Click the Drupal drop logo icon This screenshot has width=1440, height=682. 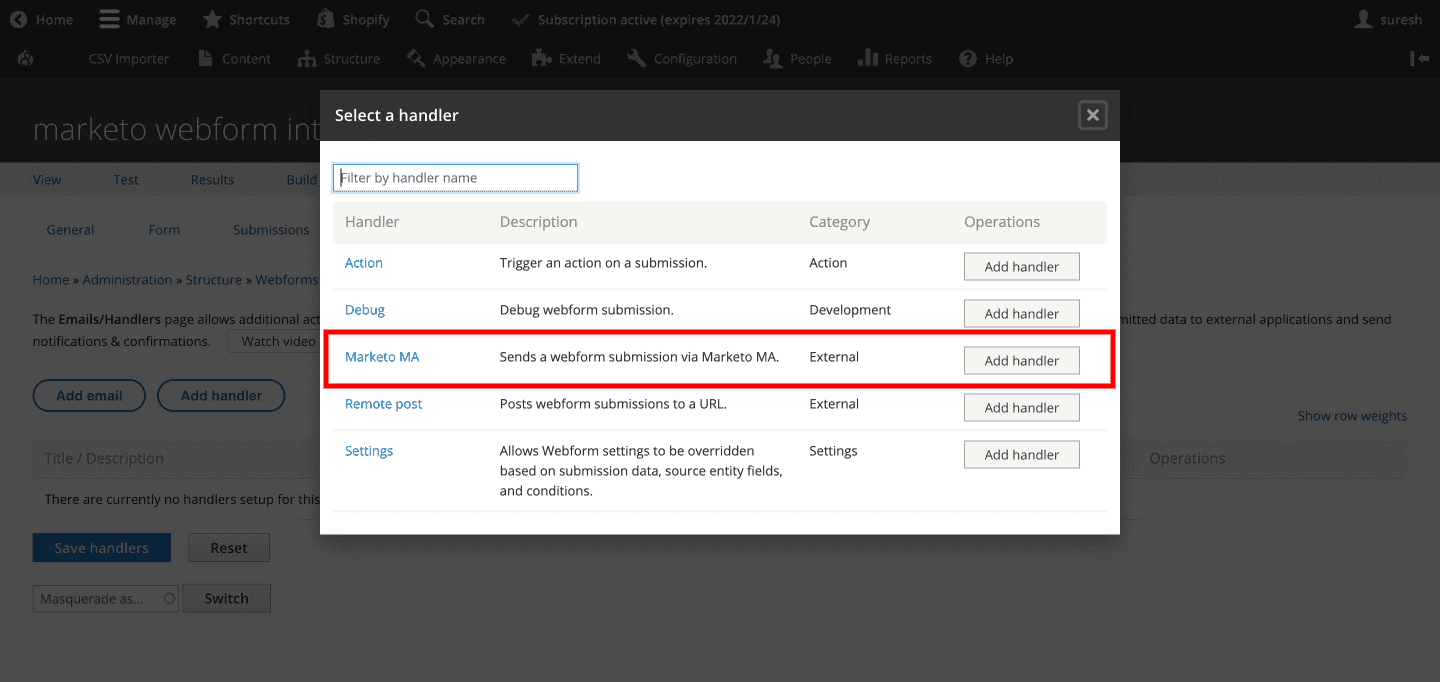click(x=26, y=59)
